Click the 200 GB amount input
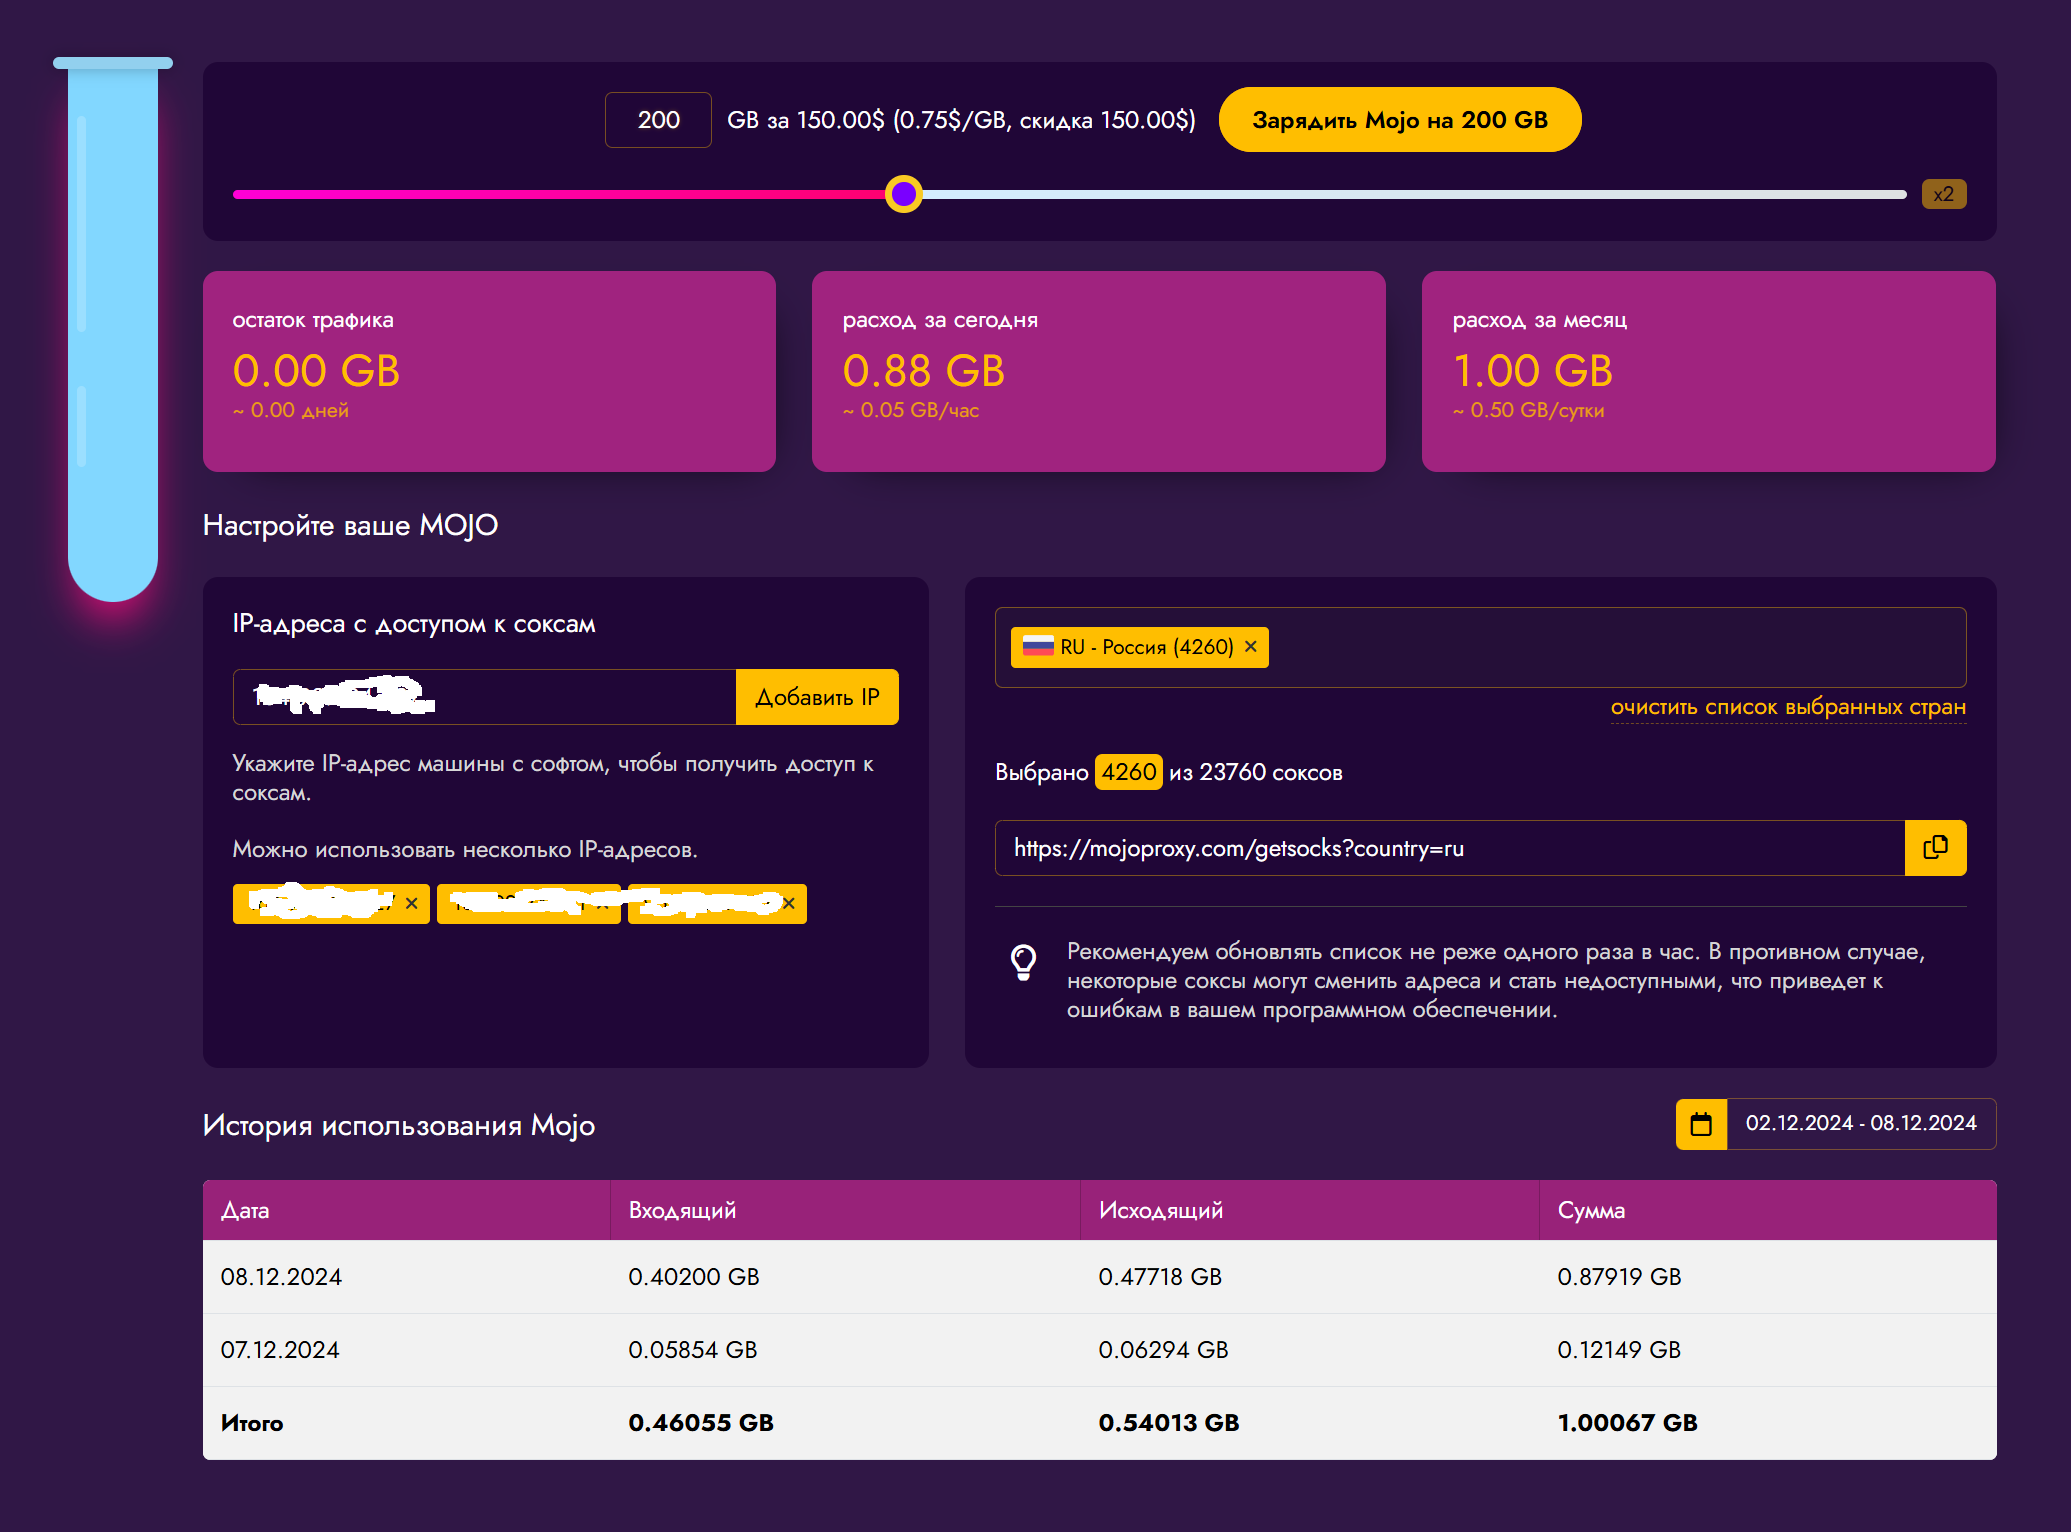The width and height of the screenshot is (2071, 1532). [x=658, y=120]
